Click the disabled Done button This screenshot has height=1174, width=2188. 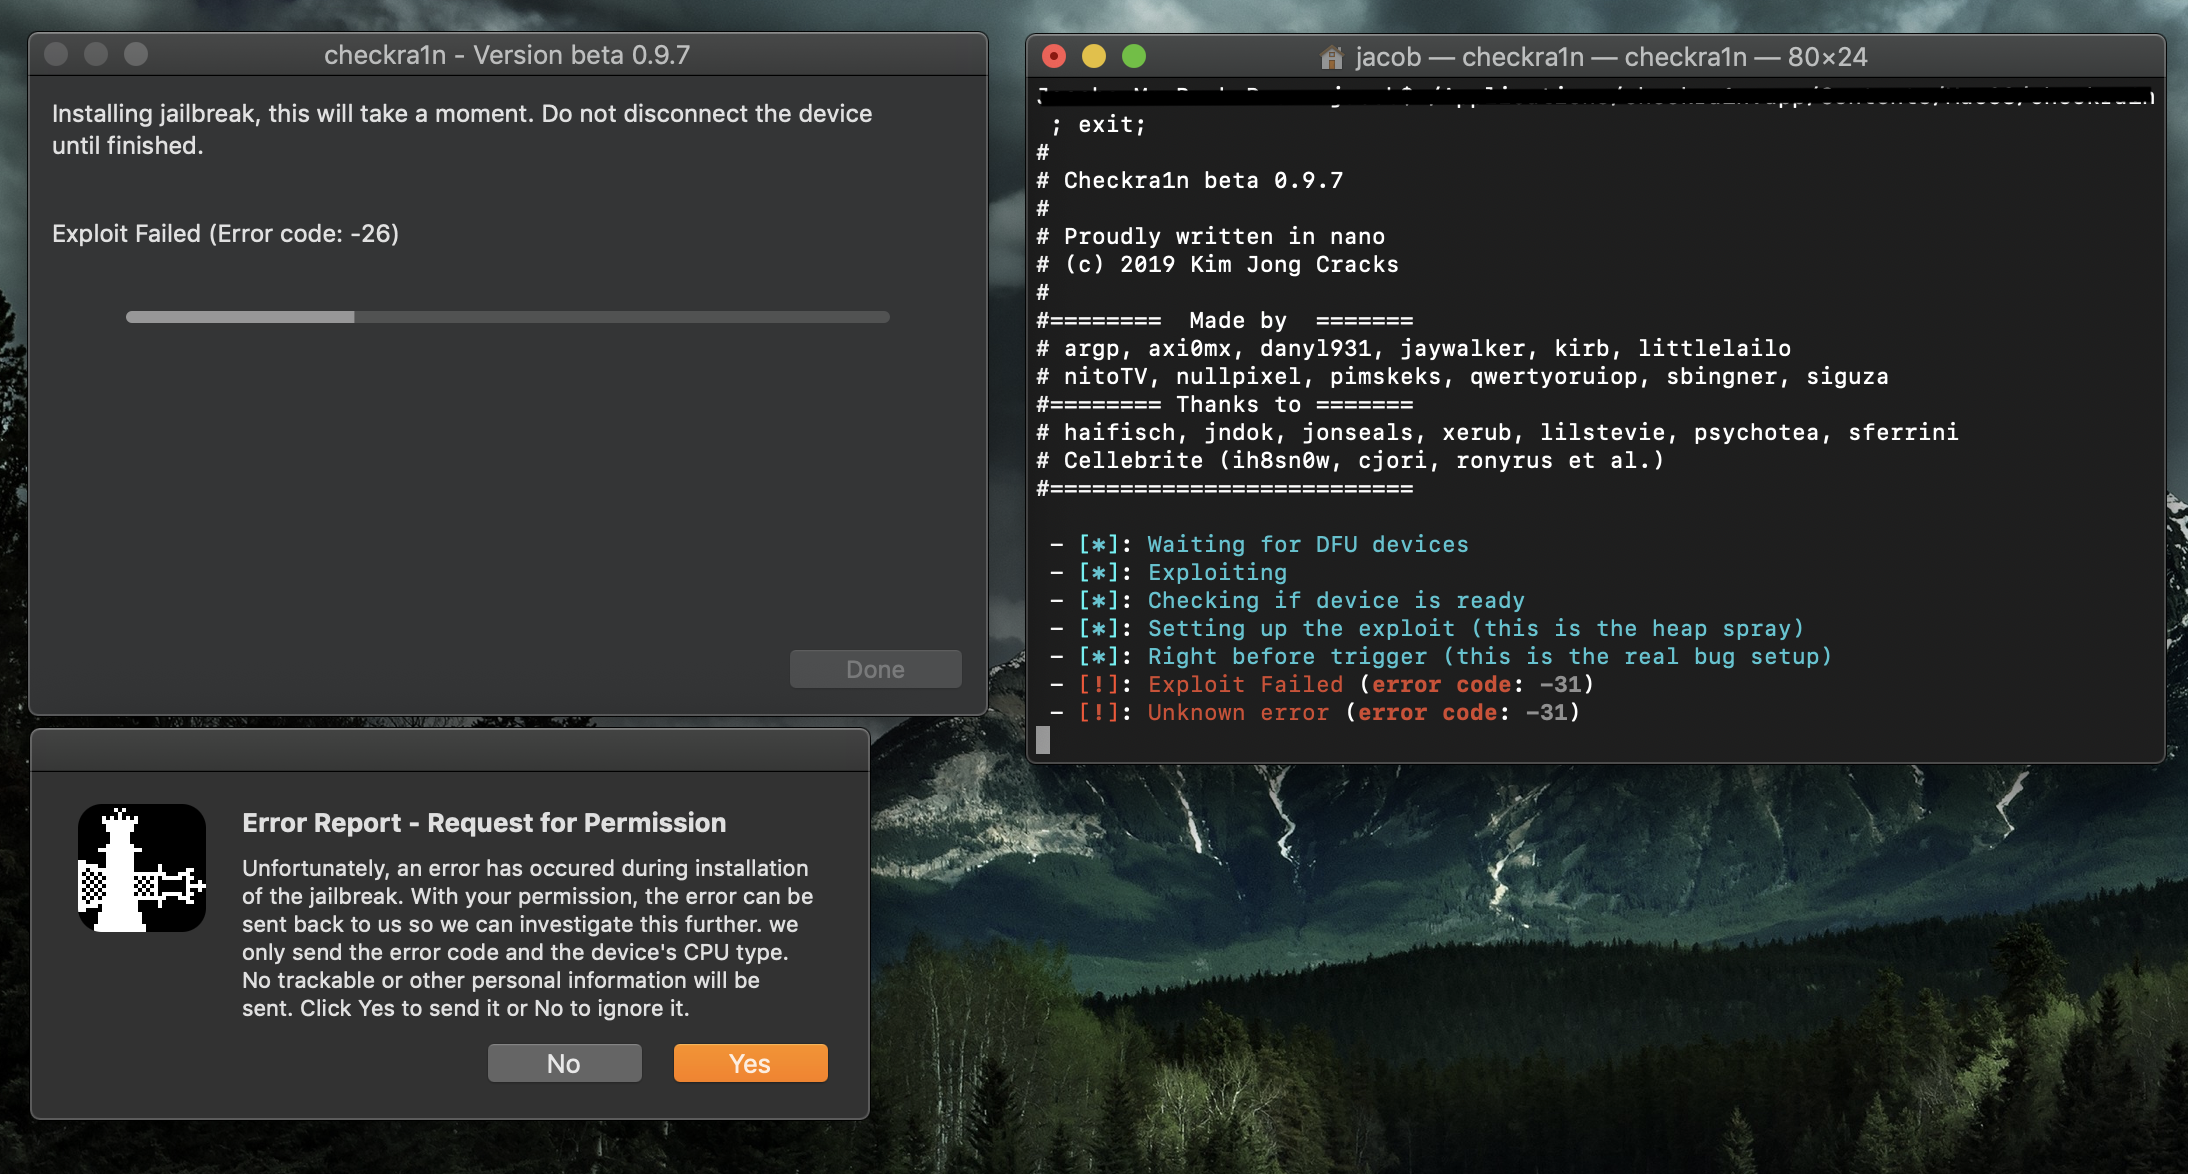tap(875, 669)
